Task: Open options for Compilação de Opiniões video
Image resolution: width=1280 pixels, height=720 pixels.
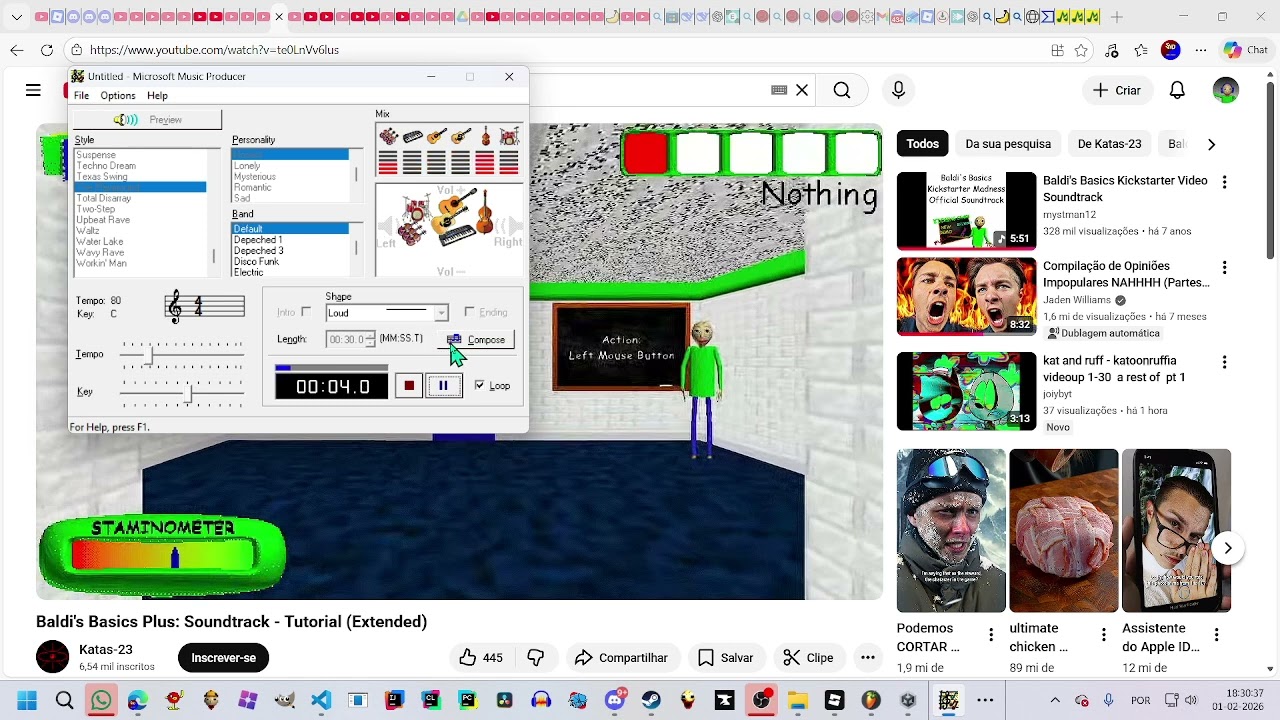Action: (x=1224, y=268)
